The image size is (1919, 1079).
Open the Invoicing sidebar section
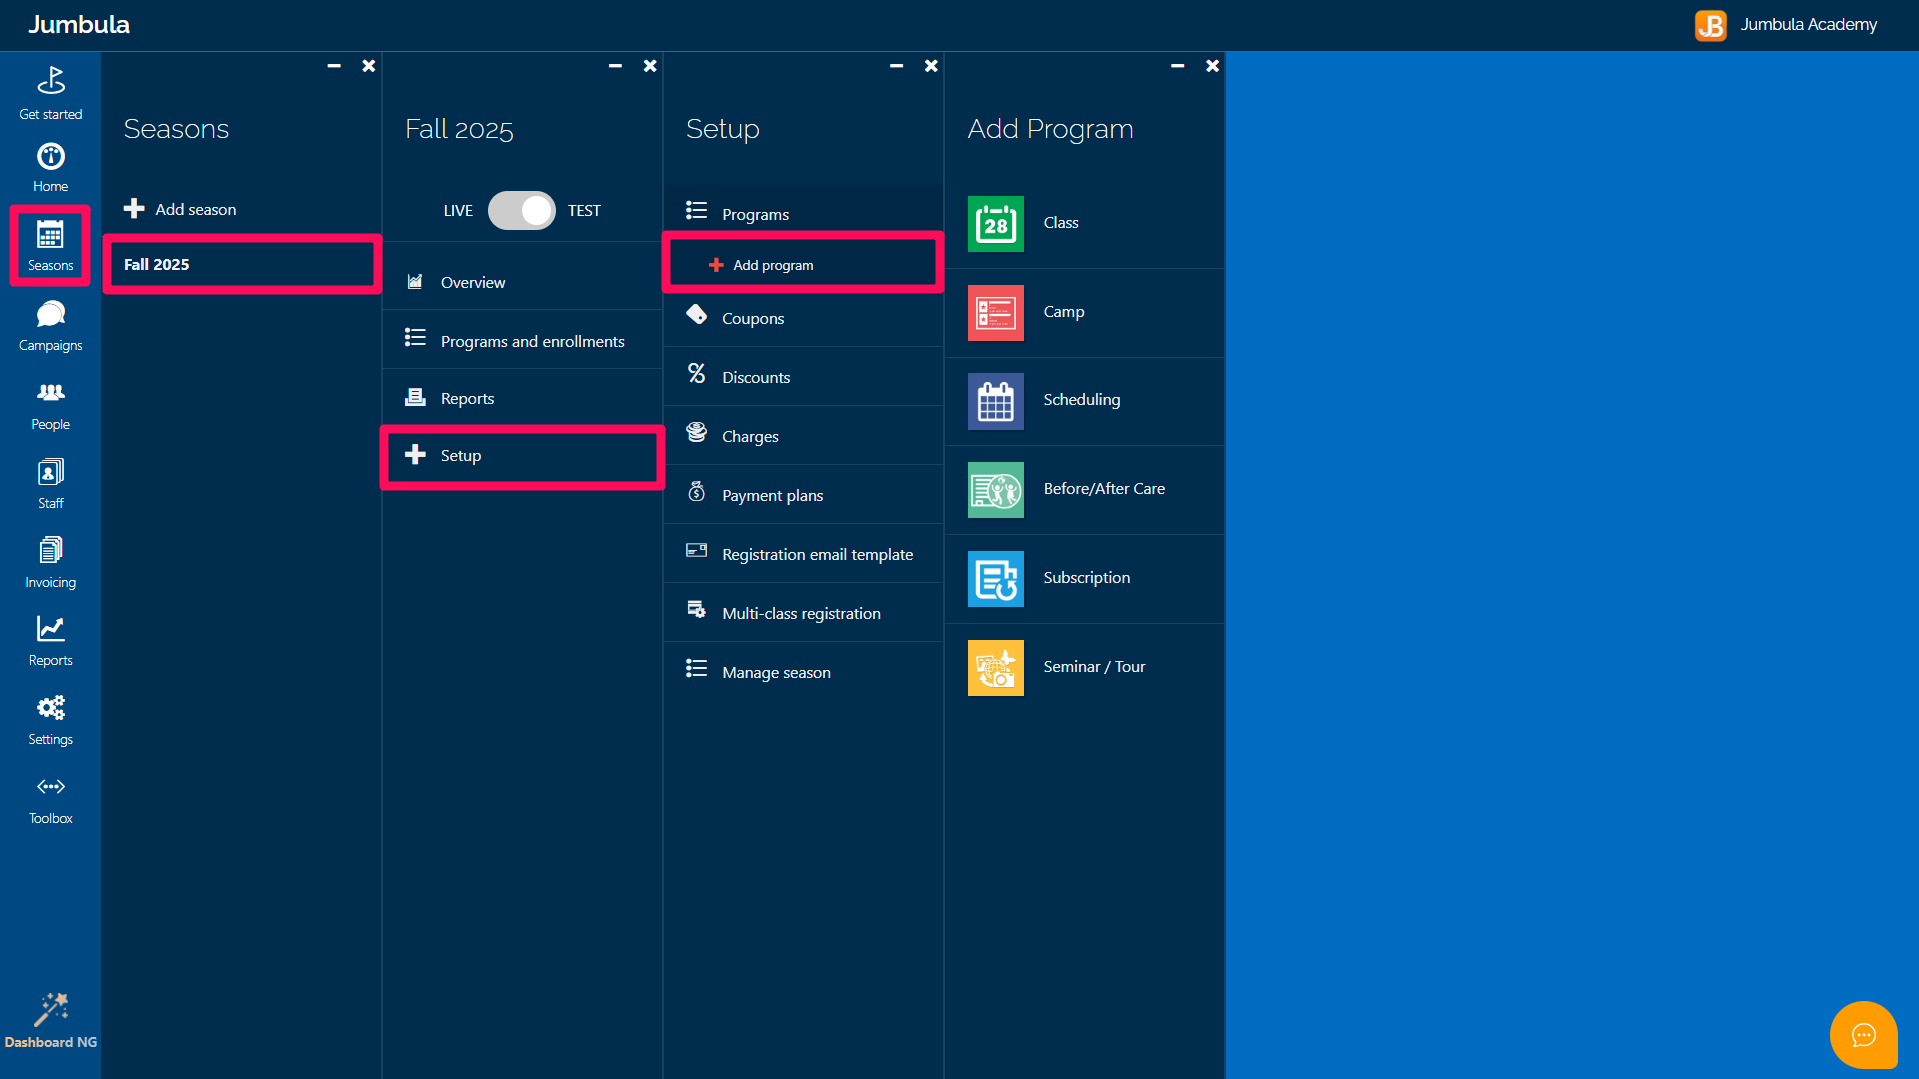coord(50,563)
